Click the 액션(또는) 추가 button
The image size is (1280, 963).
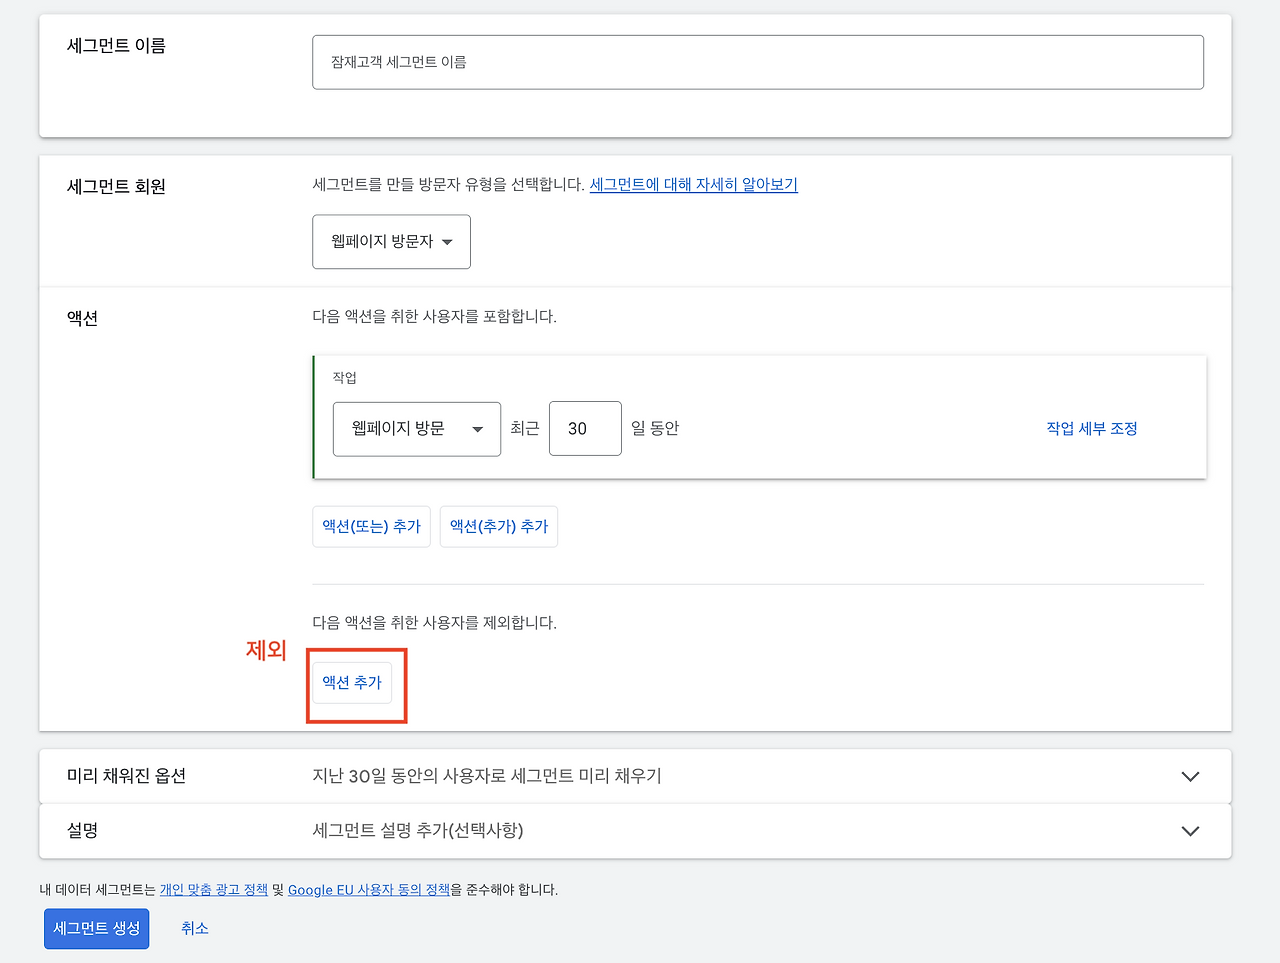(371, 525)
